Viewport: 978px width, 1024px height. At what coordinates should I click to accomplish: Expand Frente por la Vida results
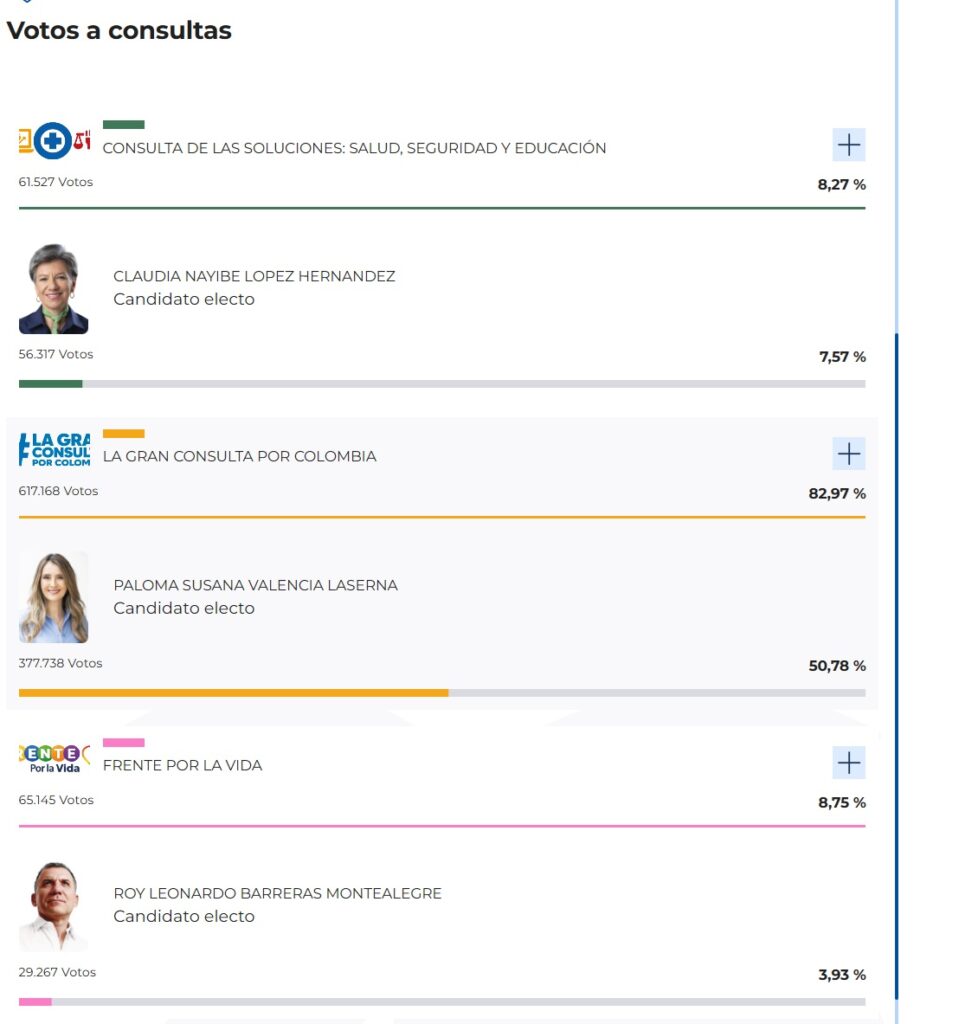click(x=848, y=762)
